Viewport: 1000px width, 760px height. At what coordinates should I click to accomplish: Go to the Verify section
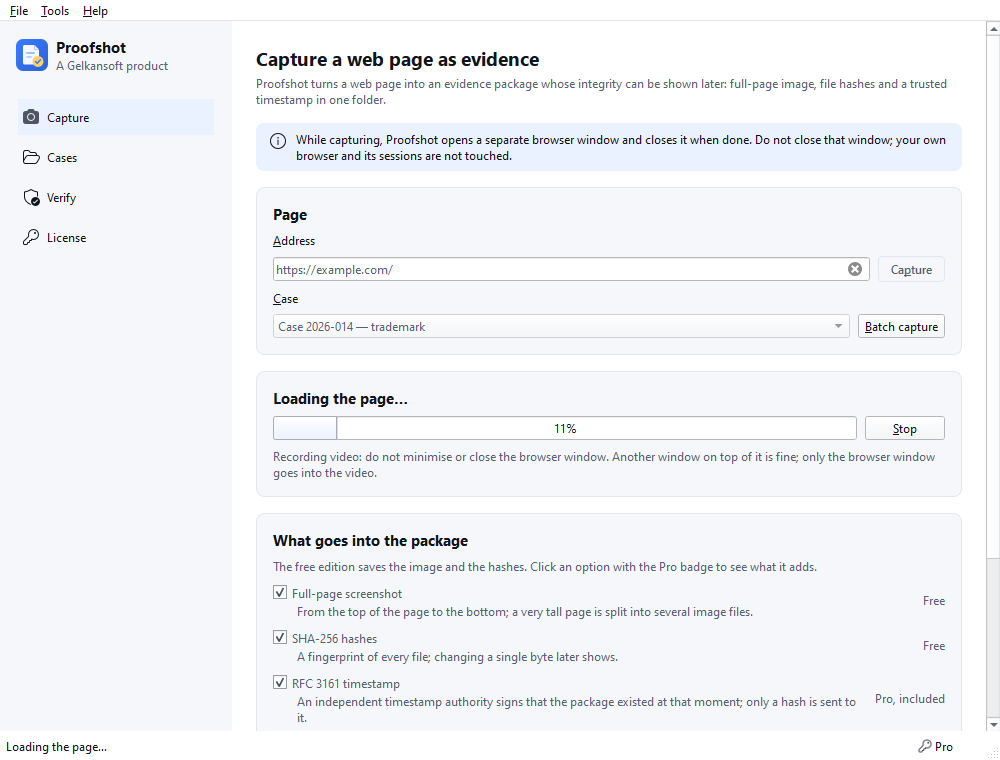[116, 198]
